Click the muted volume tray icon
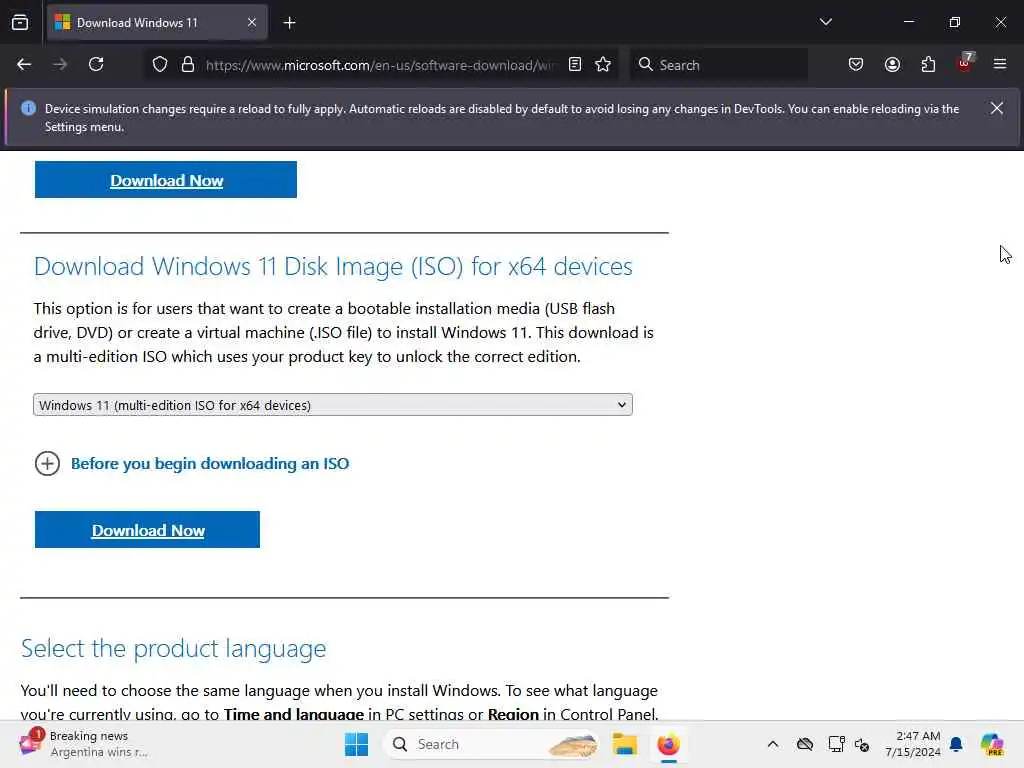Viewport: 1024px width, 768px height. click(x=862, y=744)
